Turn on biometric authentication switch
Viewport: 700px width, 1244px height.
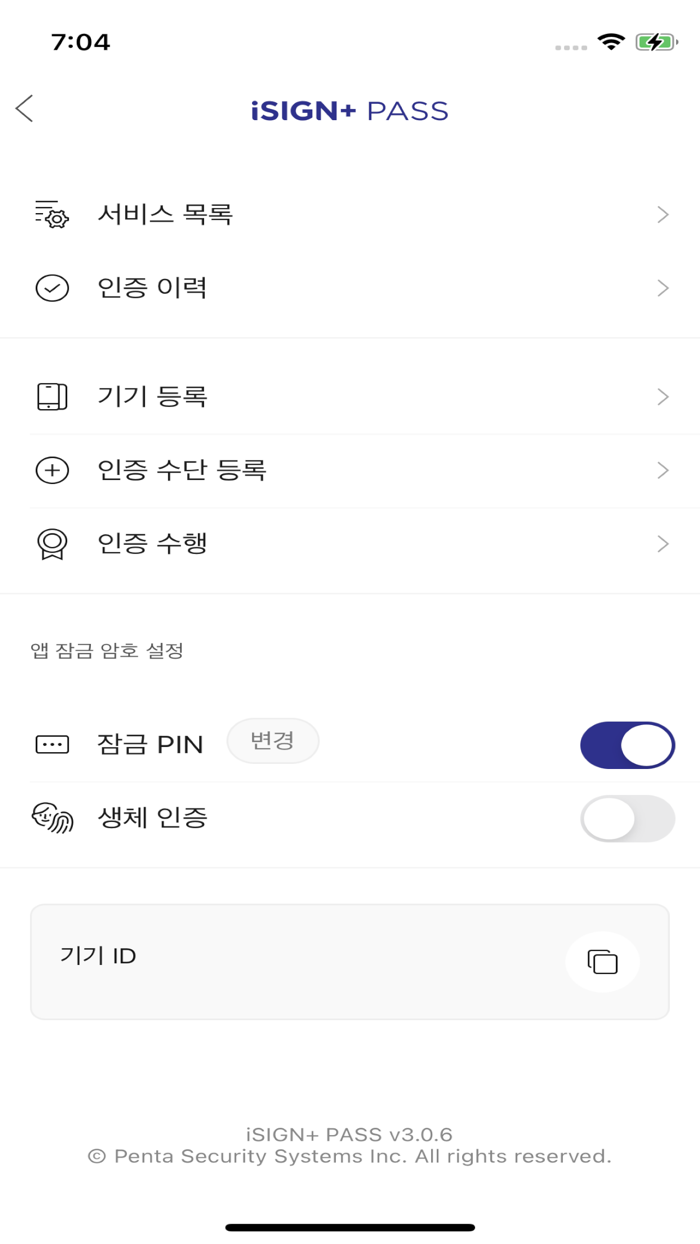(x=627, y=819)
